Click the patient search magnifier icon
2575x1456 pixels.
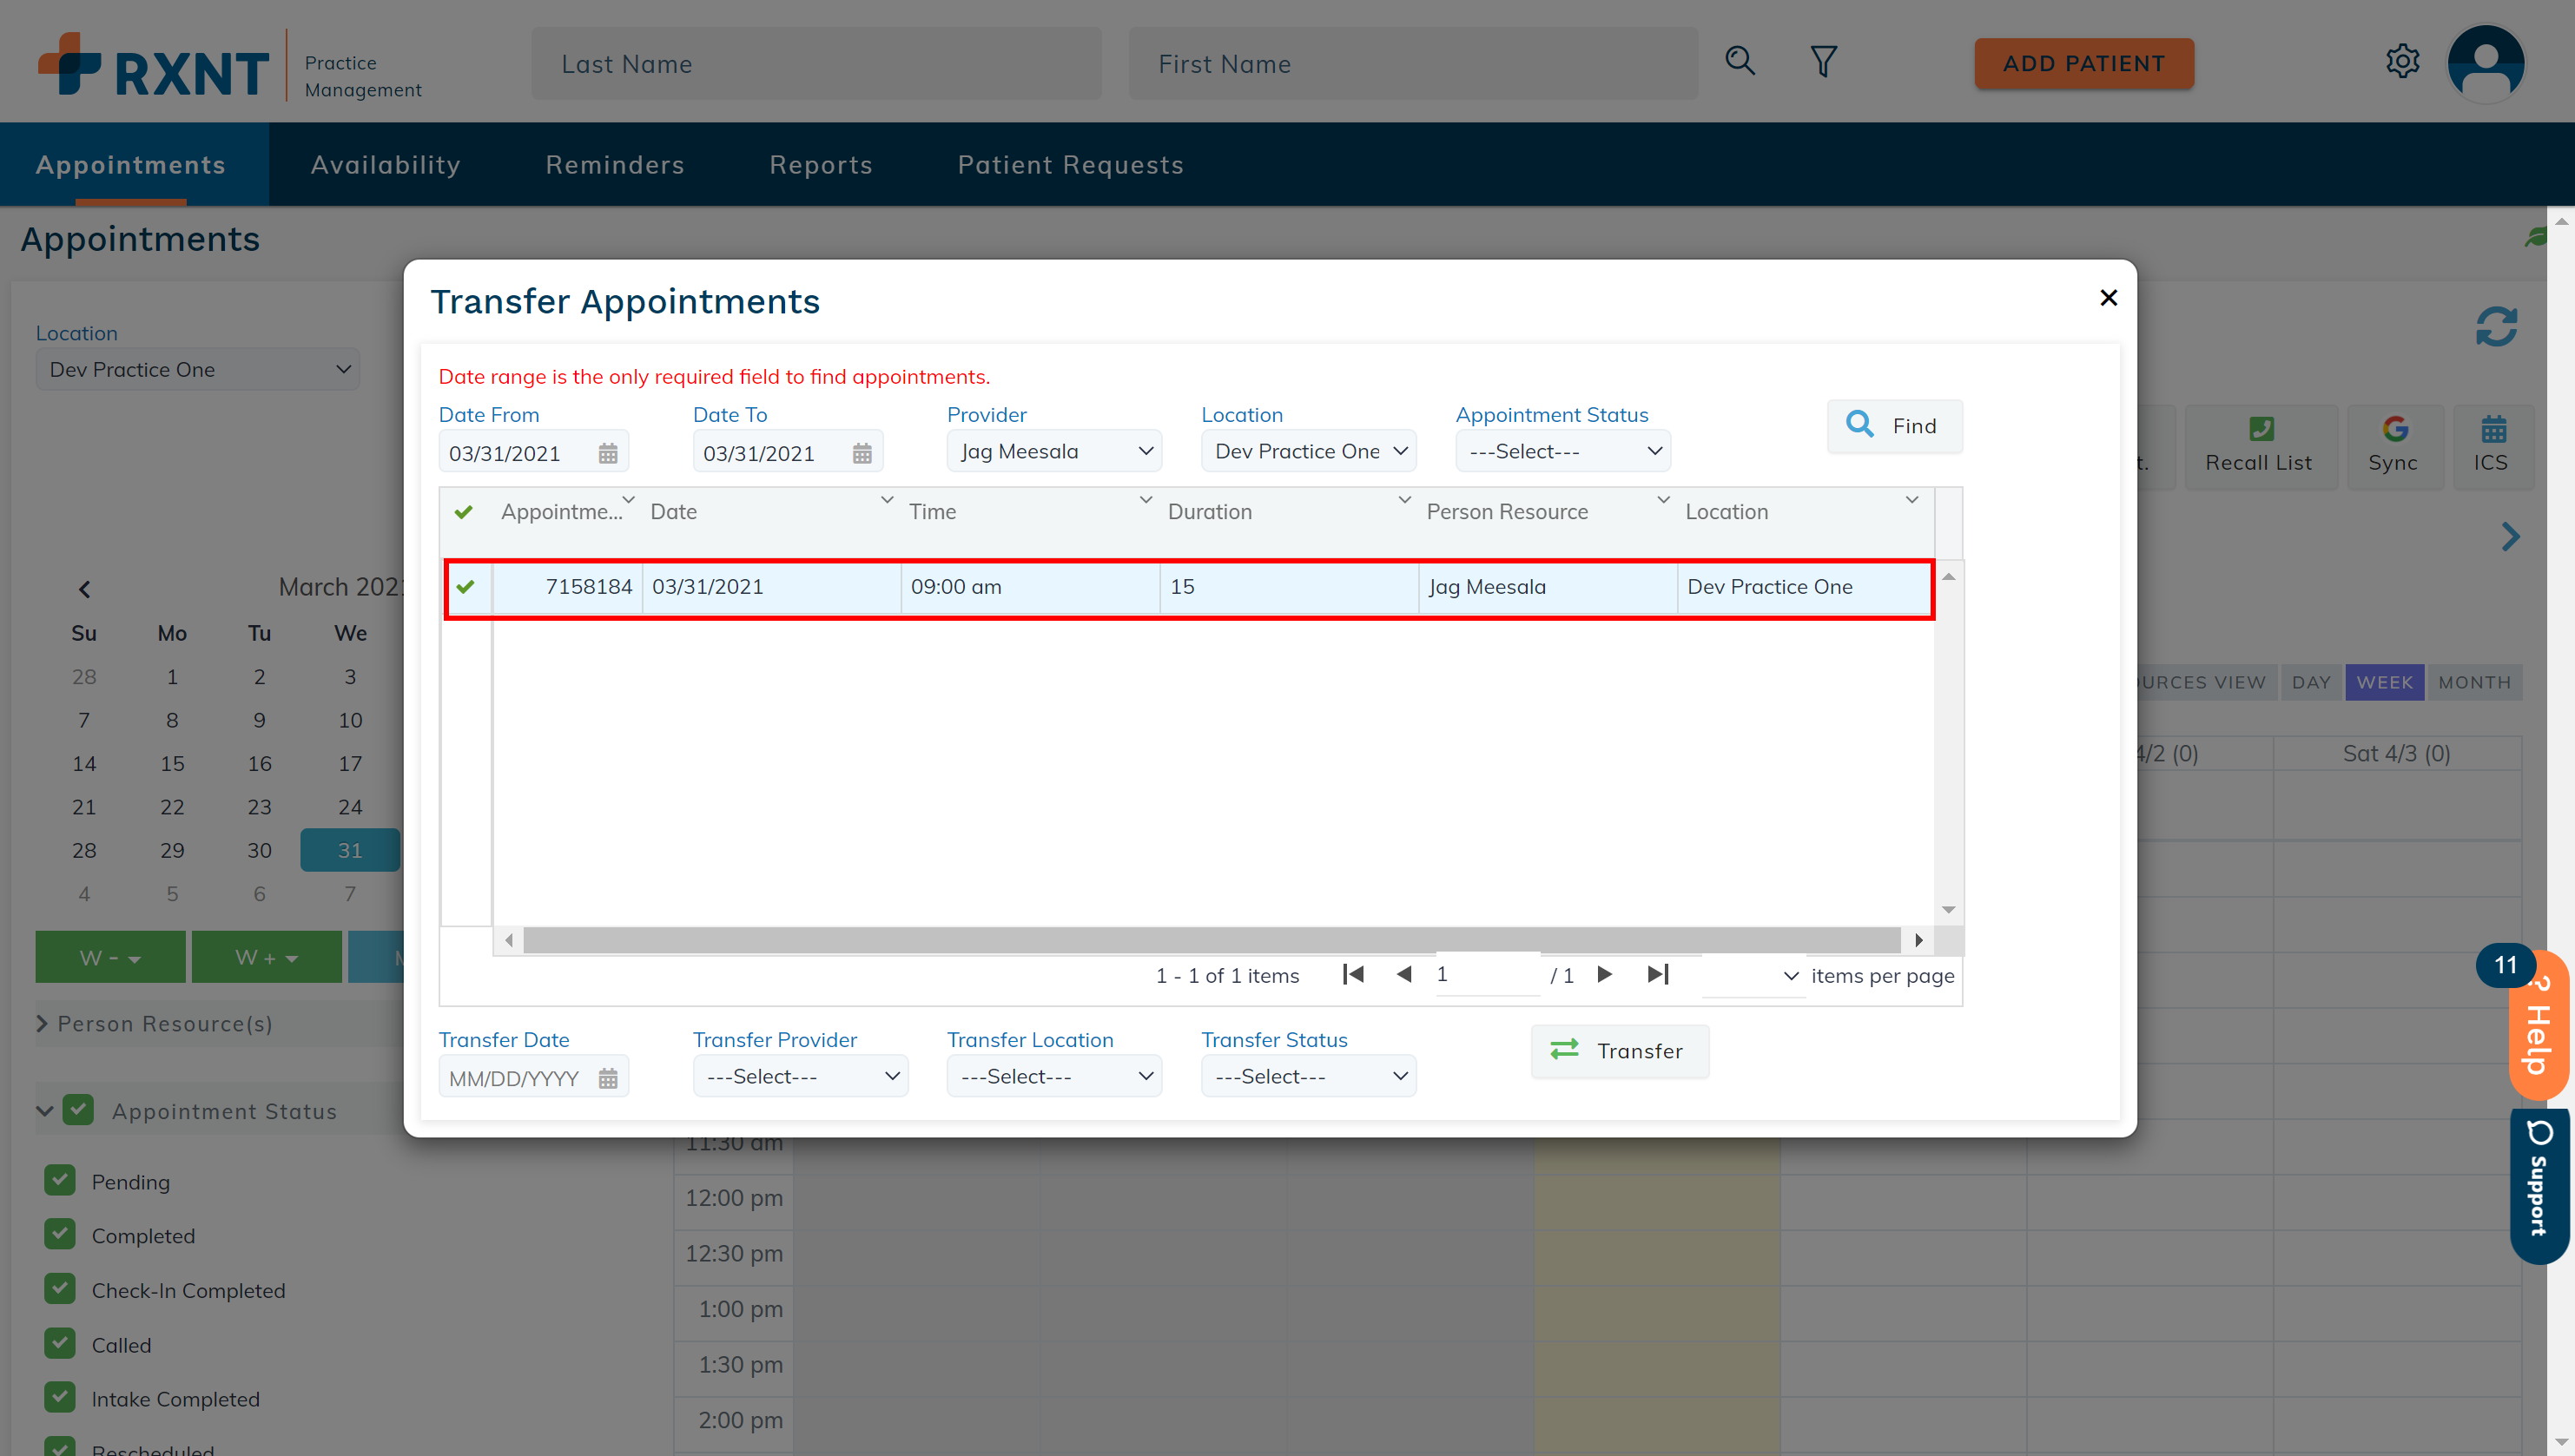[x=1740, y=62]
